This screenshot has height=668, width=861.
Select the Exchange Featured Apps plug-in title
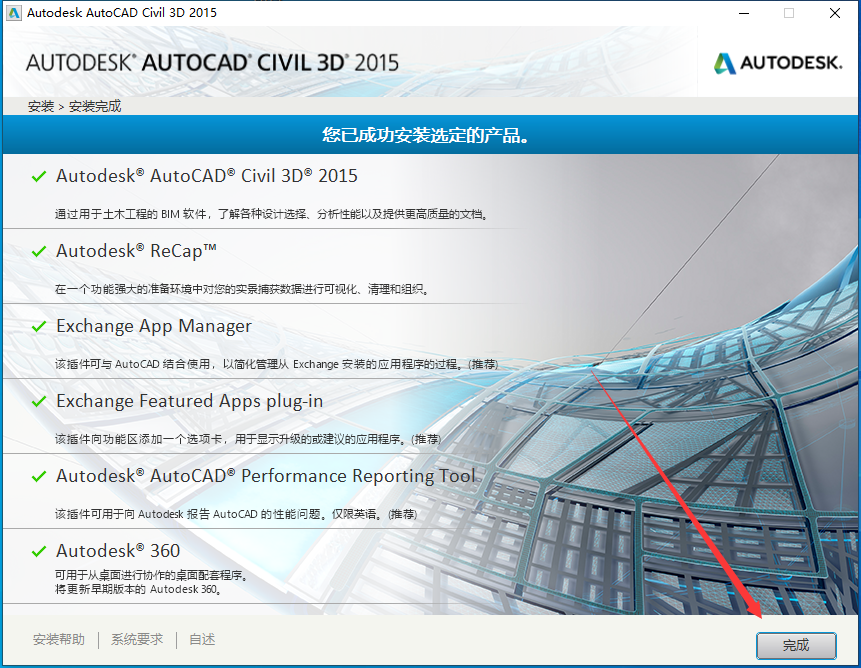click(x=189, y=402)
